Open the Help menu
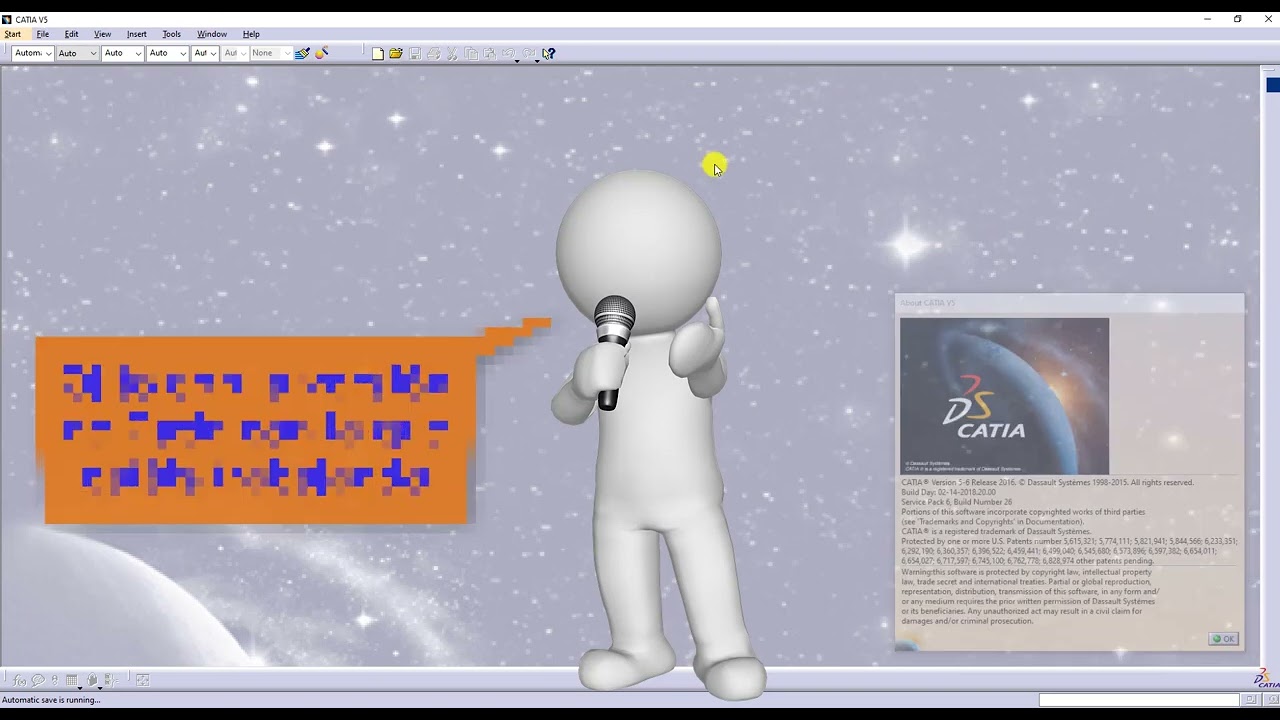The height and width of the screenshot is (720, 1280). [251, 34]
